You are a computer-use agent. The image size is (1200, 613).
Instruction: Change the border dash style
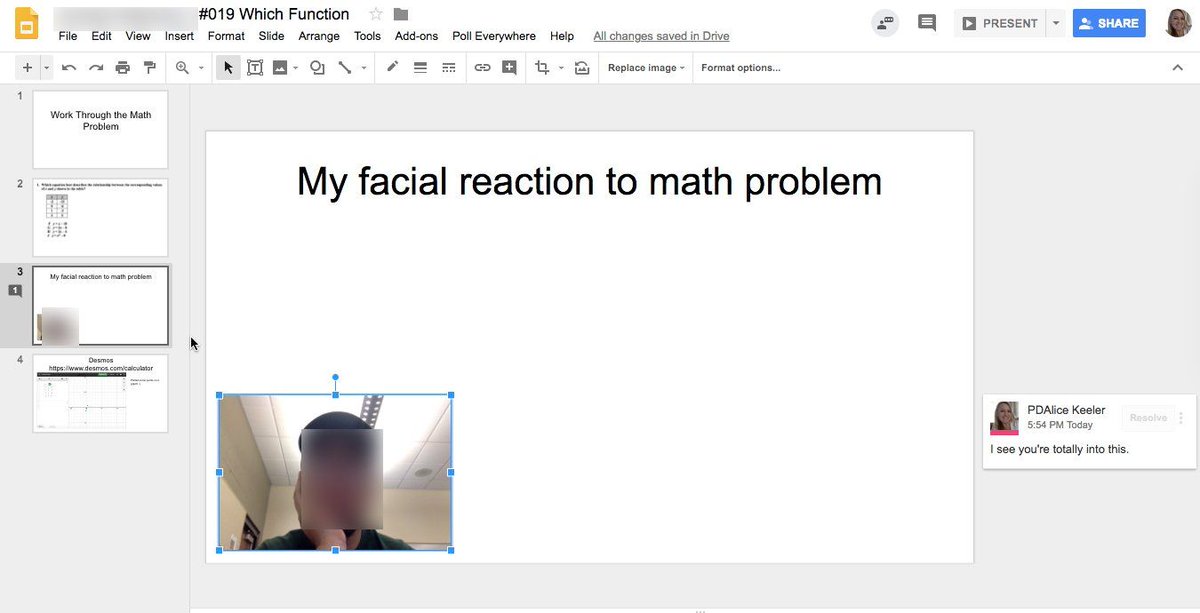(x=448, y=67)
